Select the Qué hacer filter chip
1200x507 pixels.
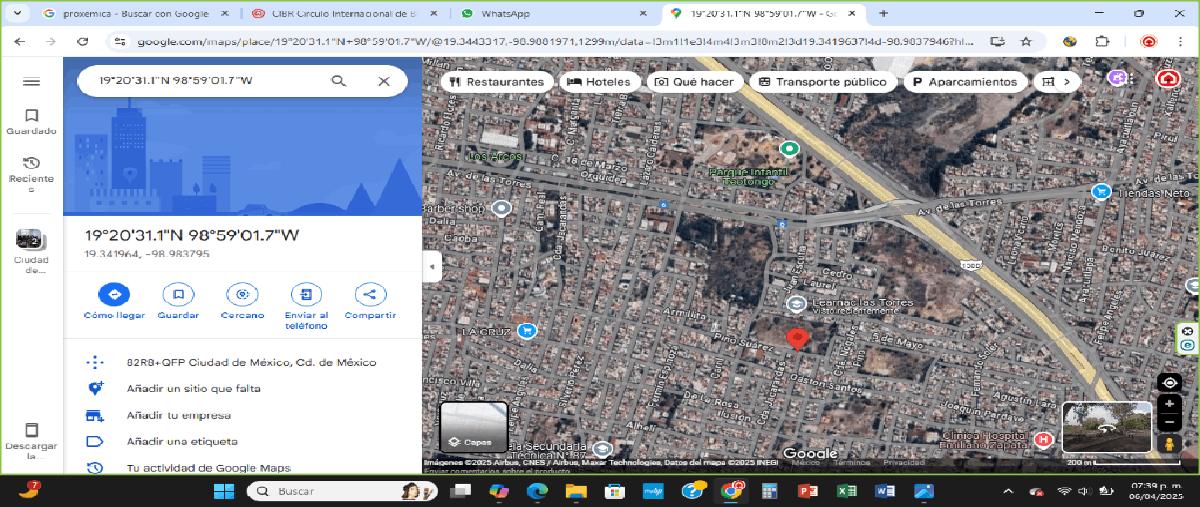pyautogui.click(x=694, y=82)
